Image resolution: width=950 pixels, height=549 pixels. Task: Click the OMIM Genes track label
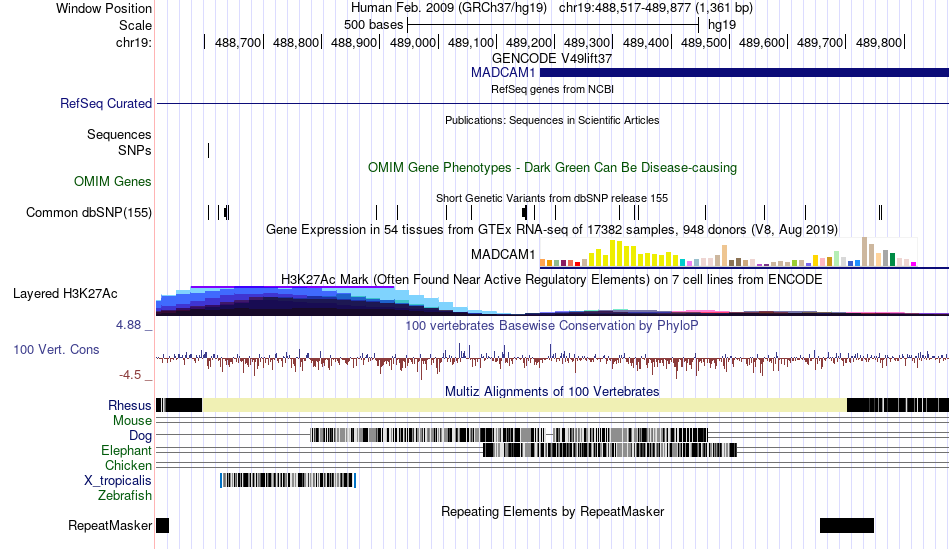[x=113, y=181]
